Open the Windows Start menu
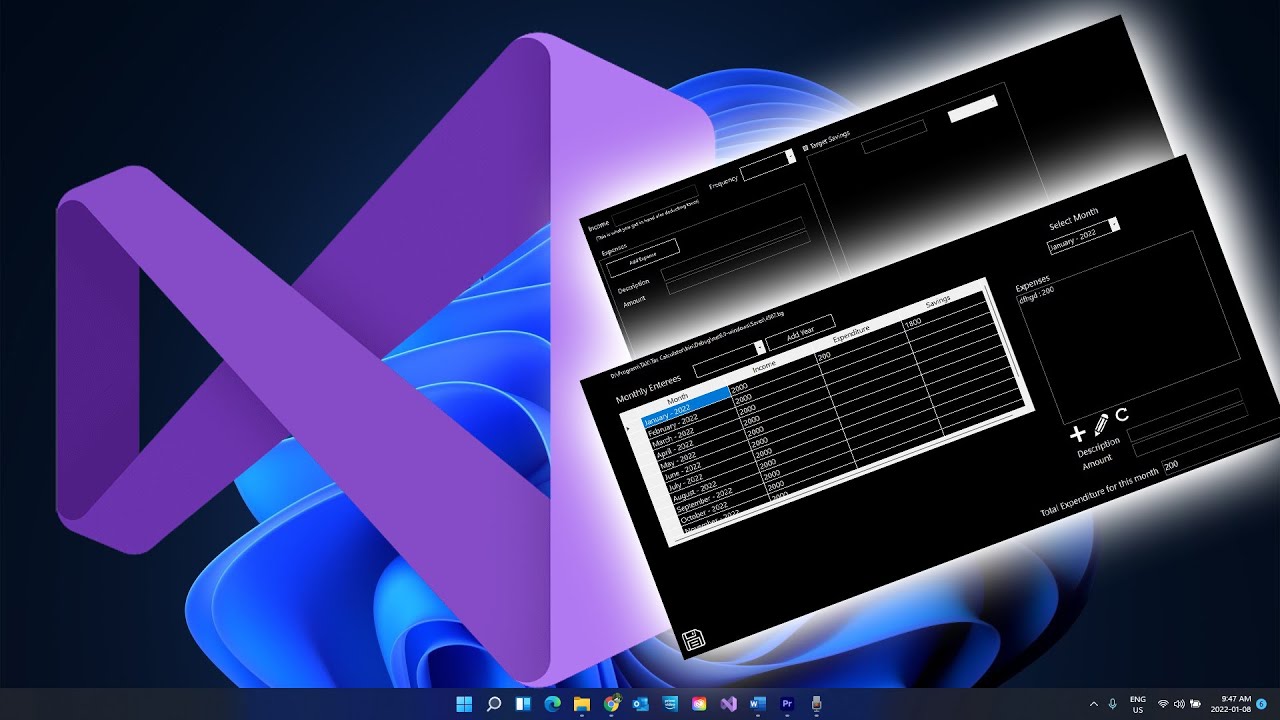The height and width of the screenshot is (720, 1280). coord(464,704)
